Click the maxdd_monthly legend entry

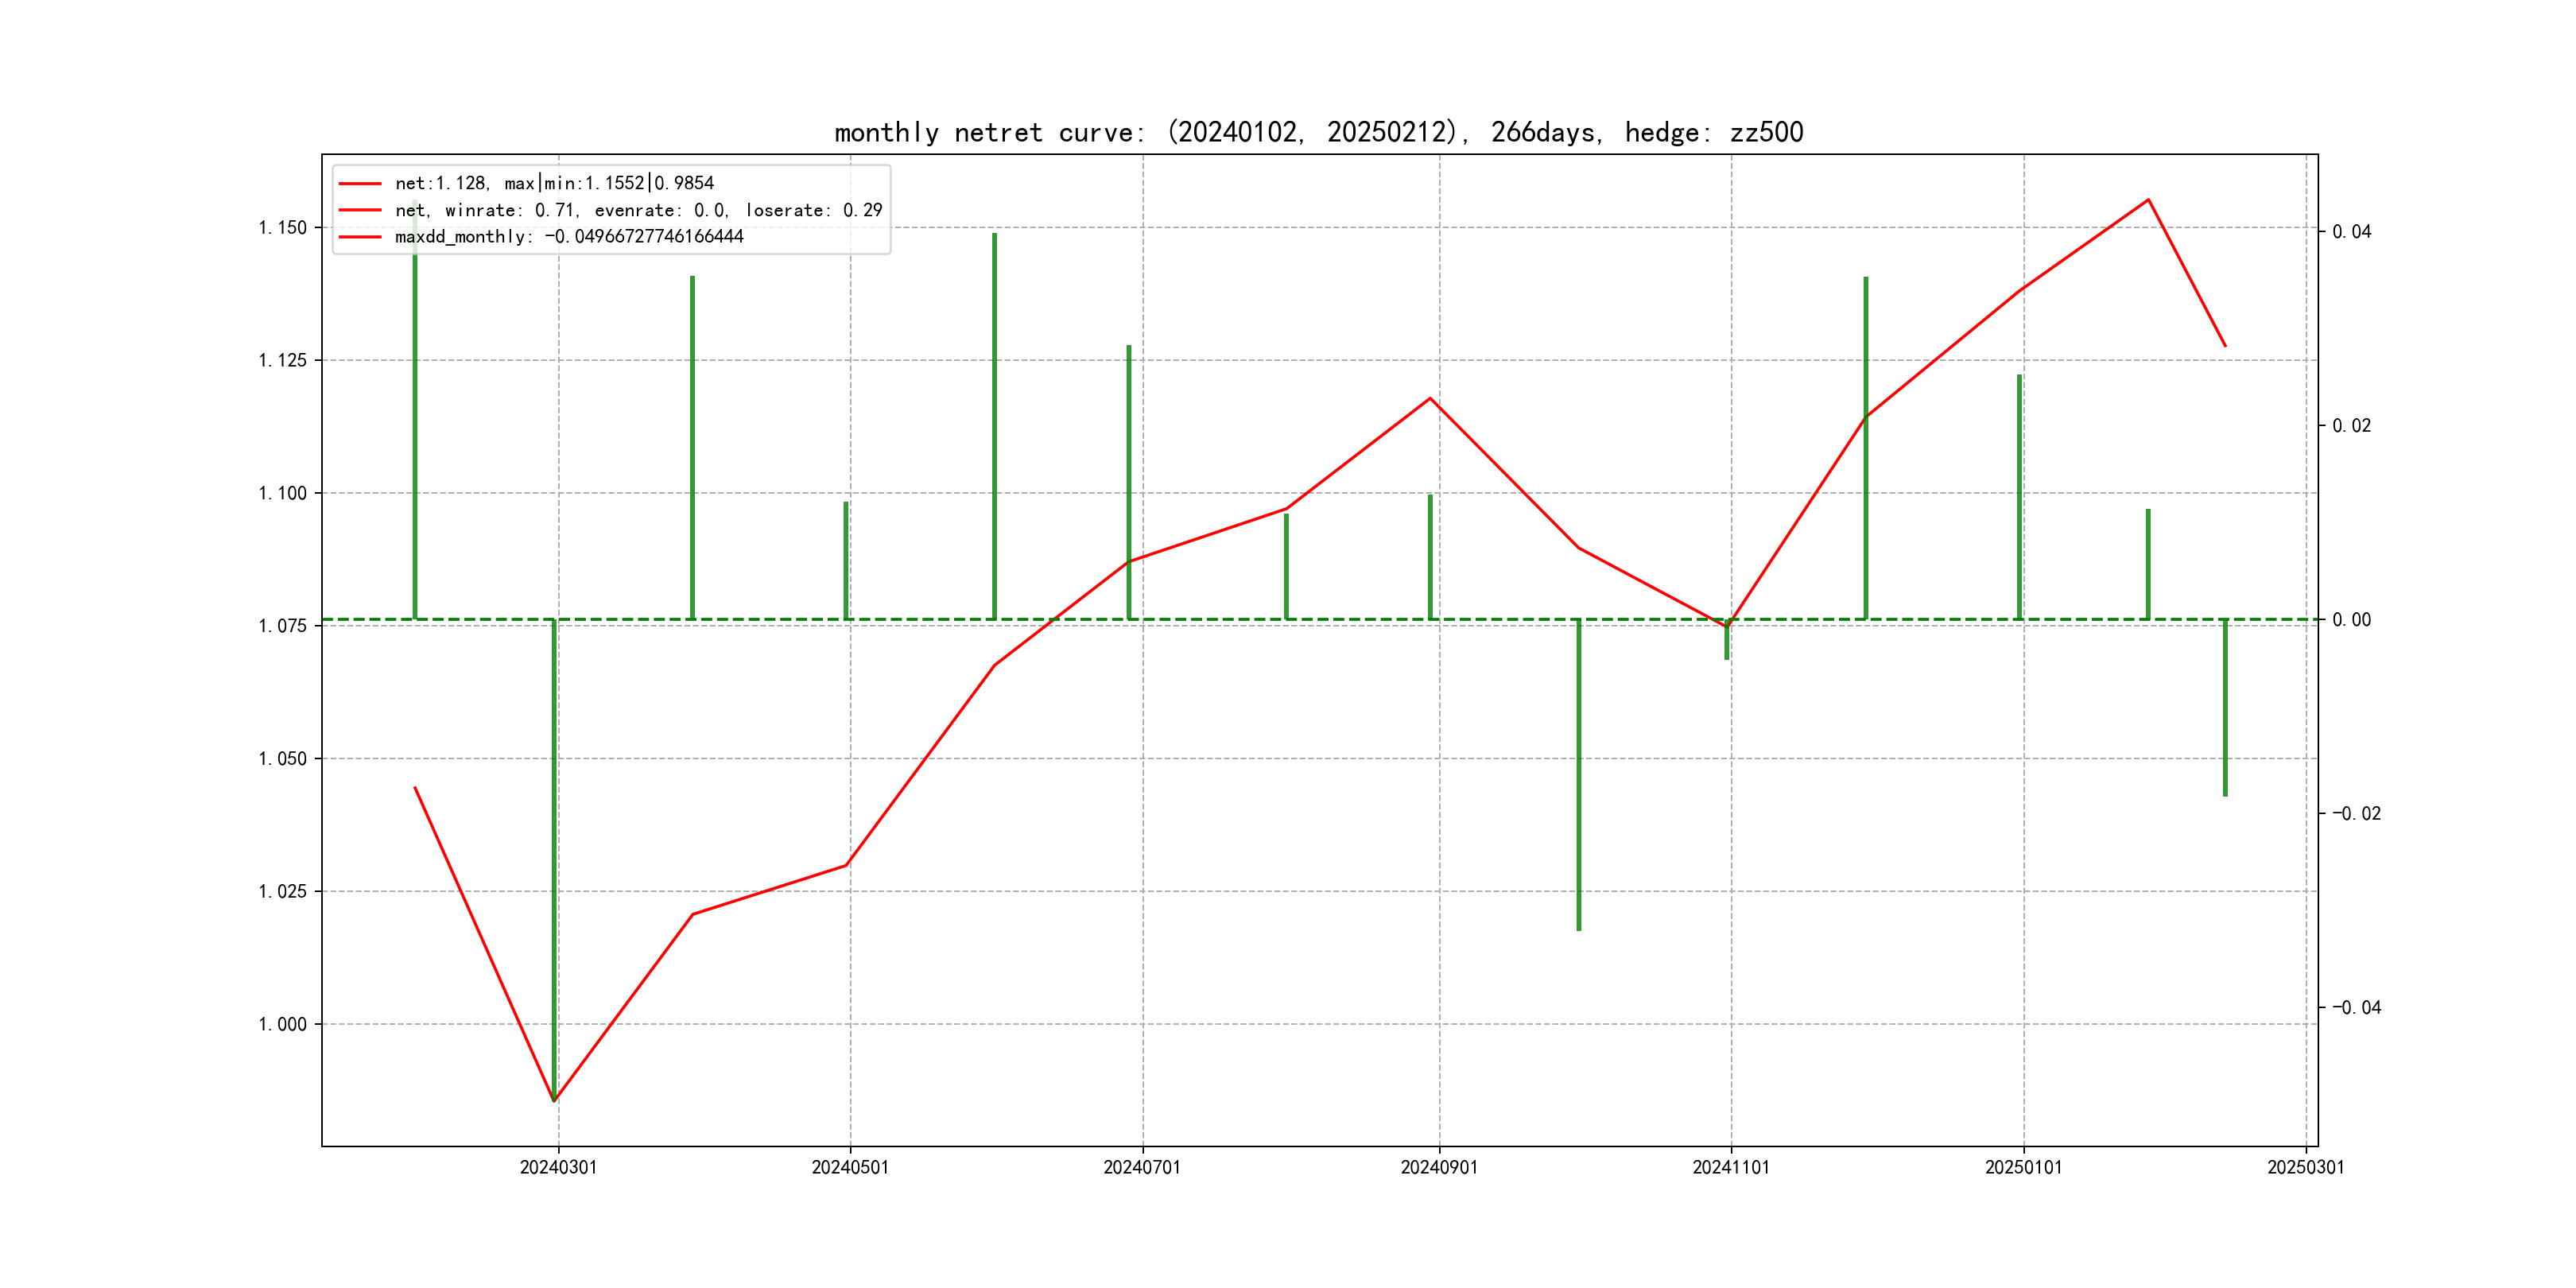568,237
